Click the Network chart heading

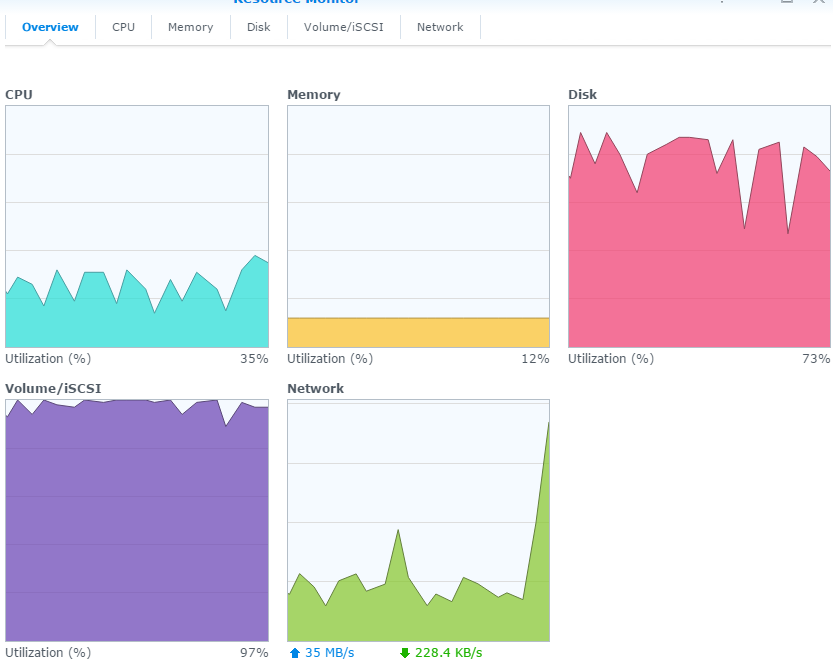tap(316, 388)
